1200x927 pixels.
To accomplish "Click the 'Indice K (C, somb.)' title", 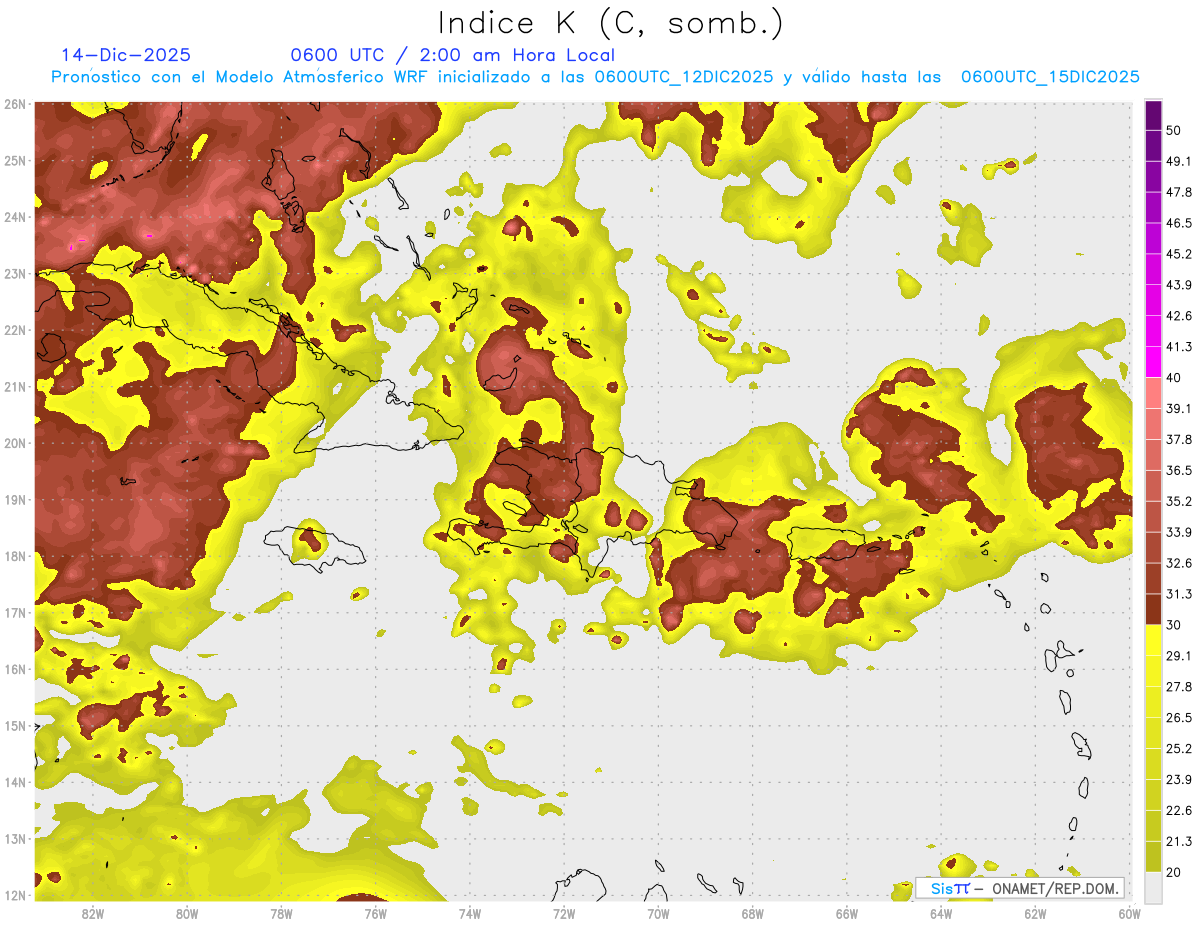I will click(611, 23).
